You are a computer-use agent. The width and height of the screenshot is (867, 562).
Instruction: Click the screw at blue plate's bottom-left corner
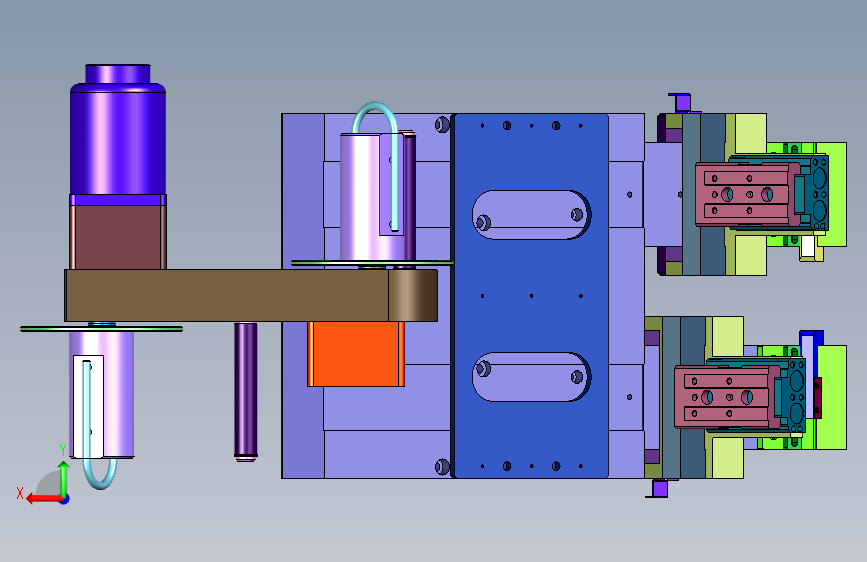[x=442, y=467]
